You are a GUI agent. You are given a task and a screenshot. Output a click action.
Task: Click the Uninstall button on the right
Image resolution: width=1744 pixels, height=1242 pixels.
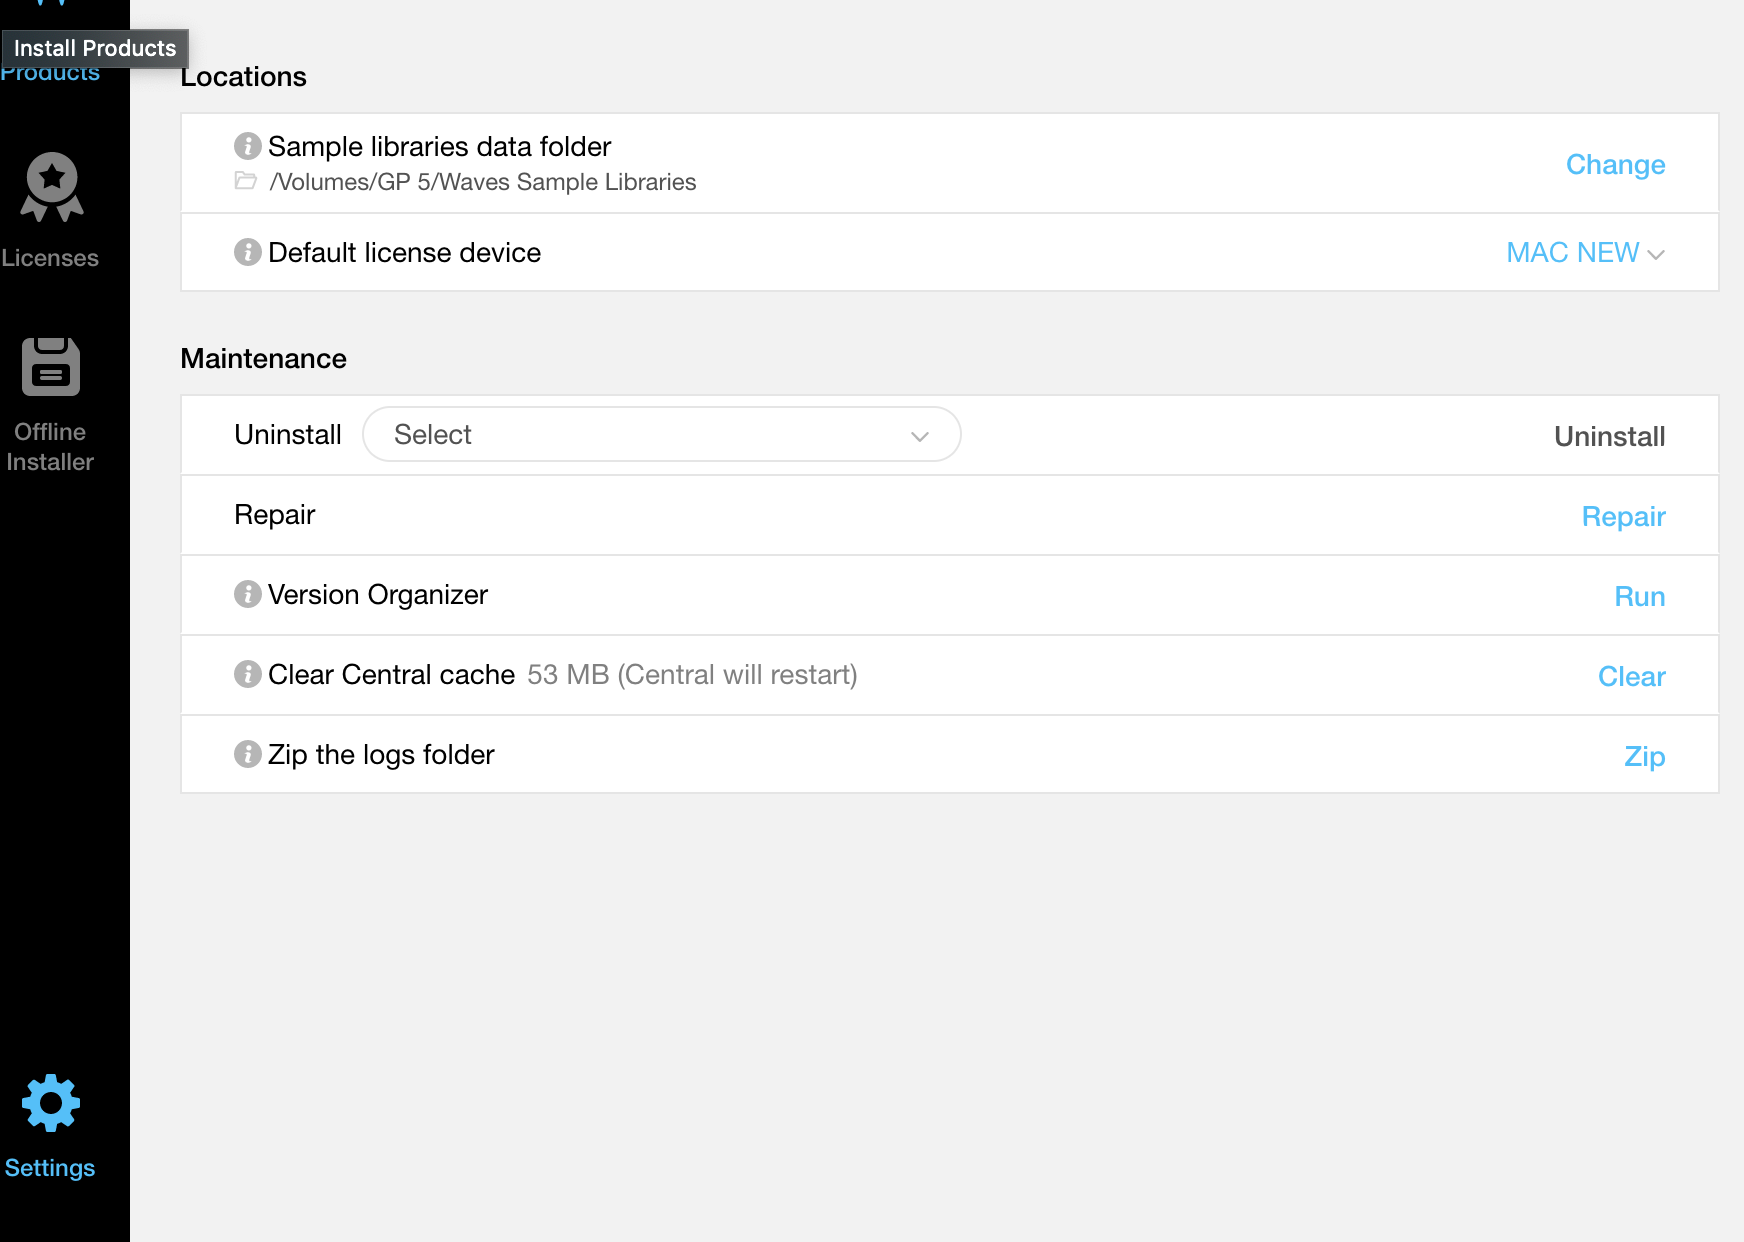click(x=1609, y=437)
